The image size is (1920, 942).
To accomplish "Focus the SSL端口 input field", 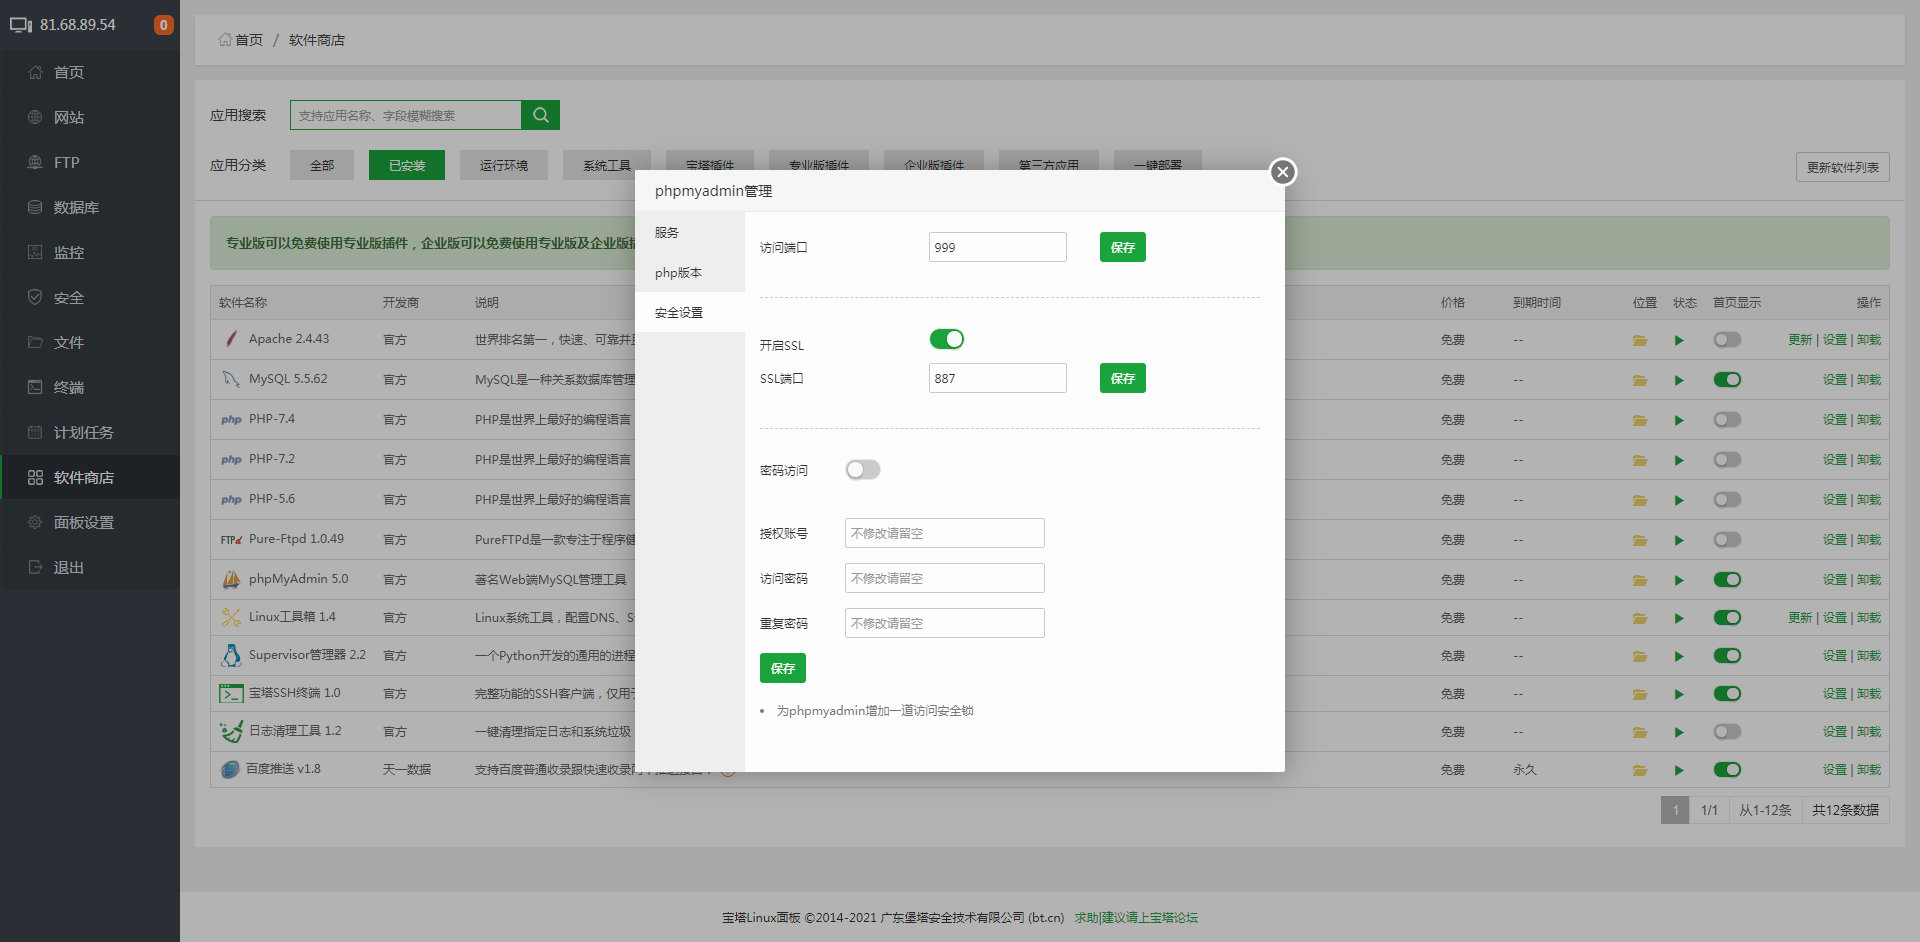I will [998, 378].
